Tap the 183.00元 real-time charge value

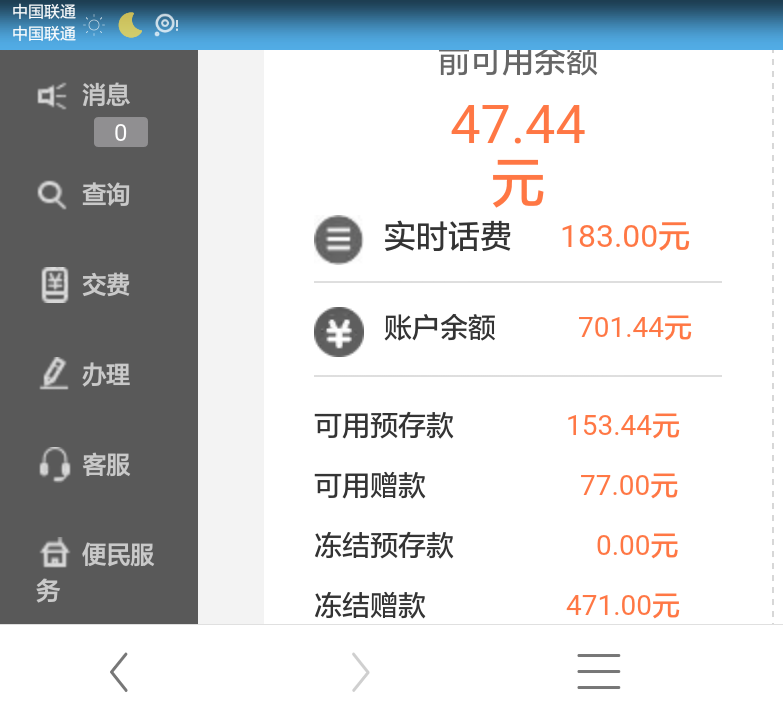(x=625, y=237)
